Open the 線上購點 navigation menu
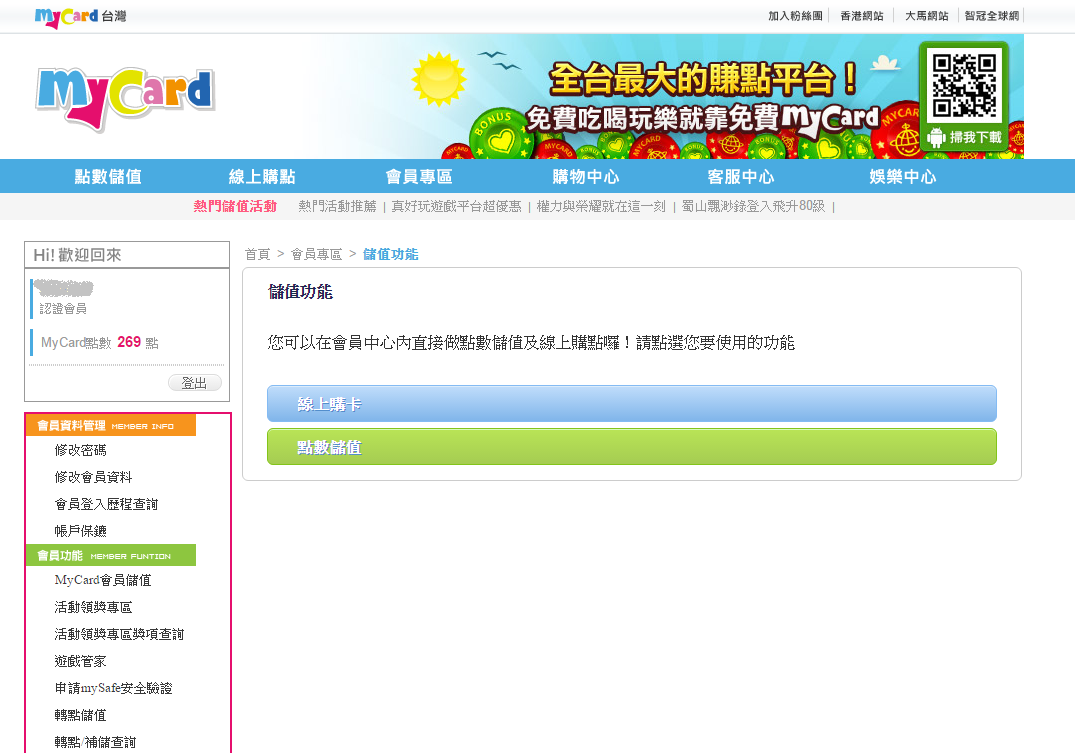1075x753 pixels. click(262, 176)
